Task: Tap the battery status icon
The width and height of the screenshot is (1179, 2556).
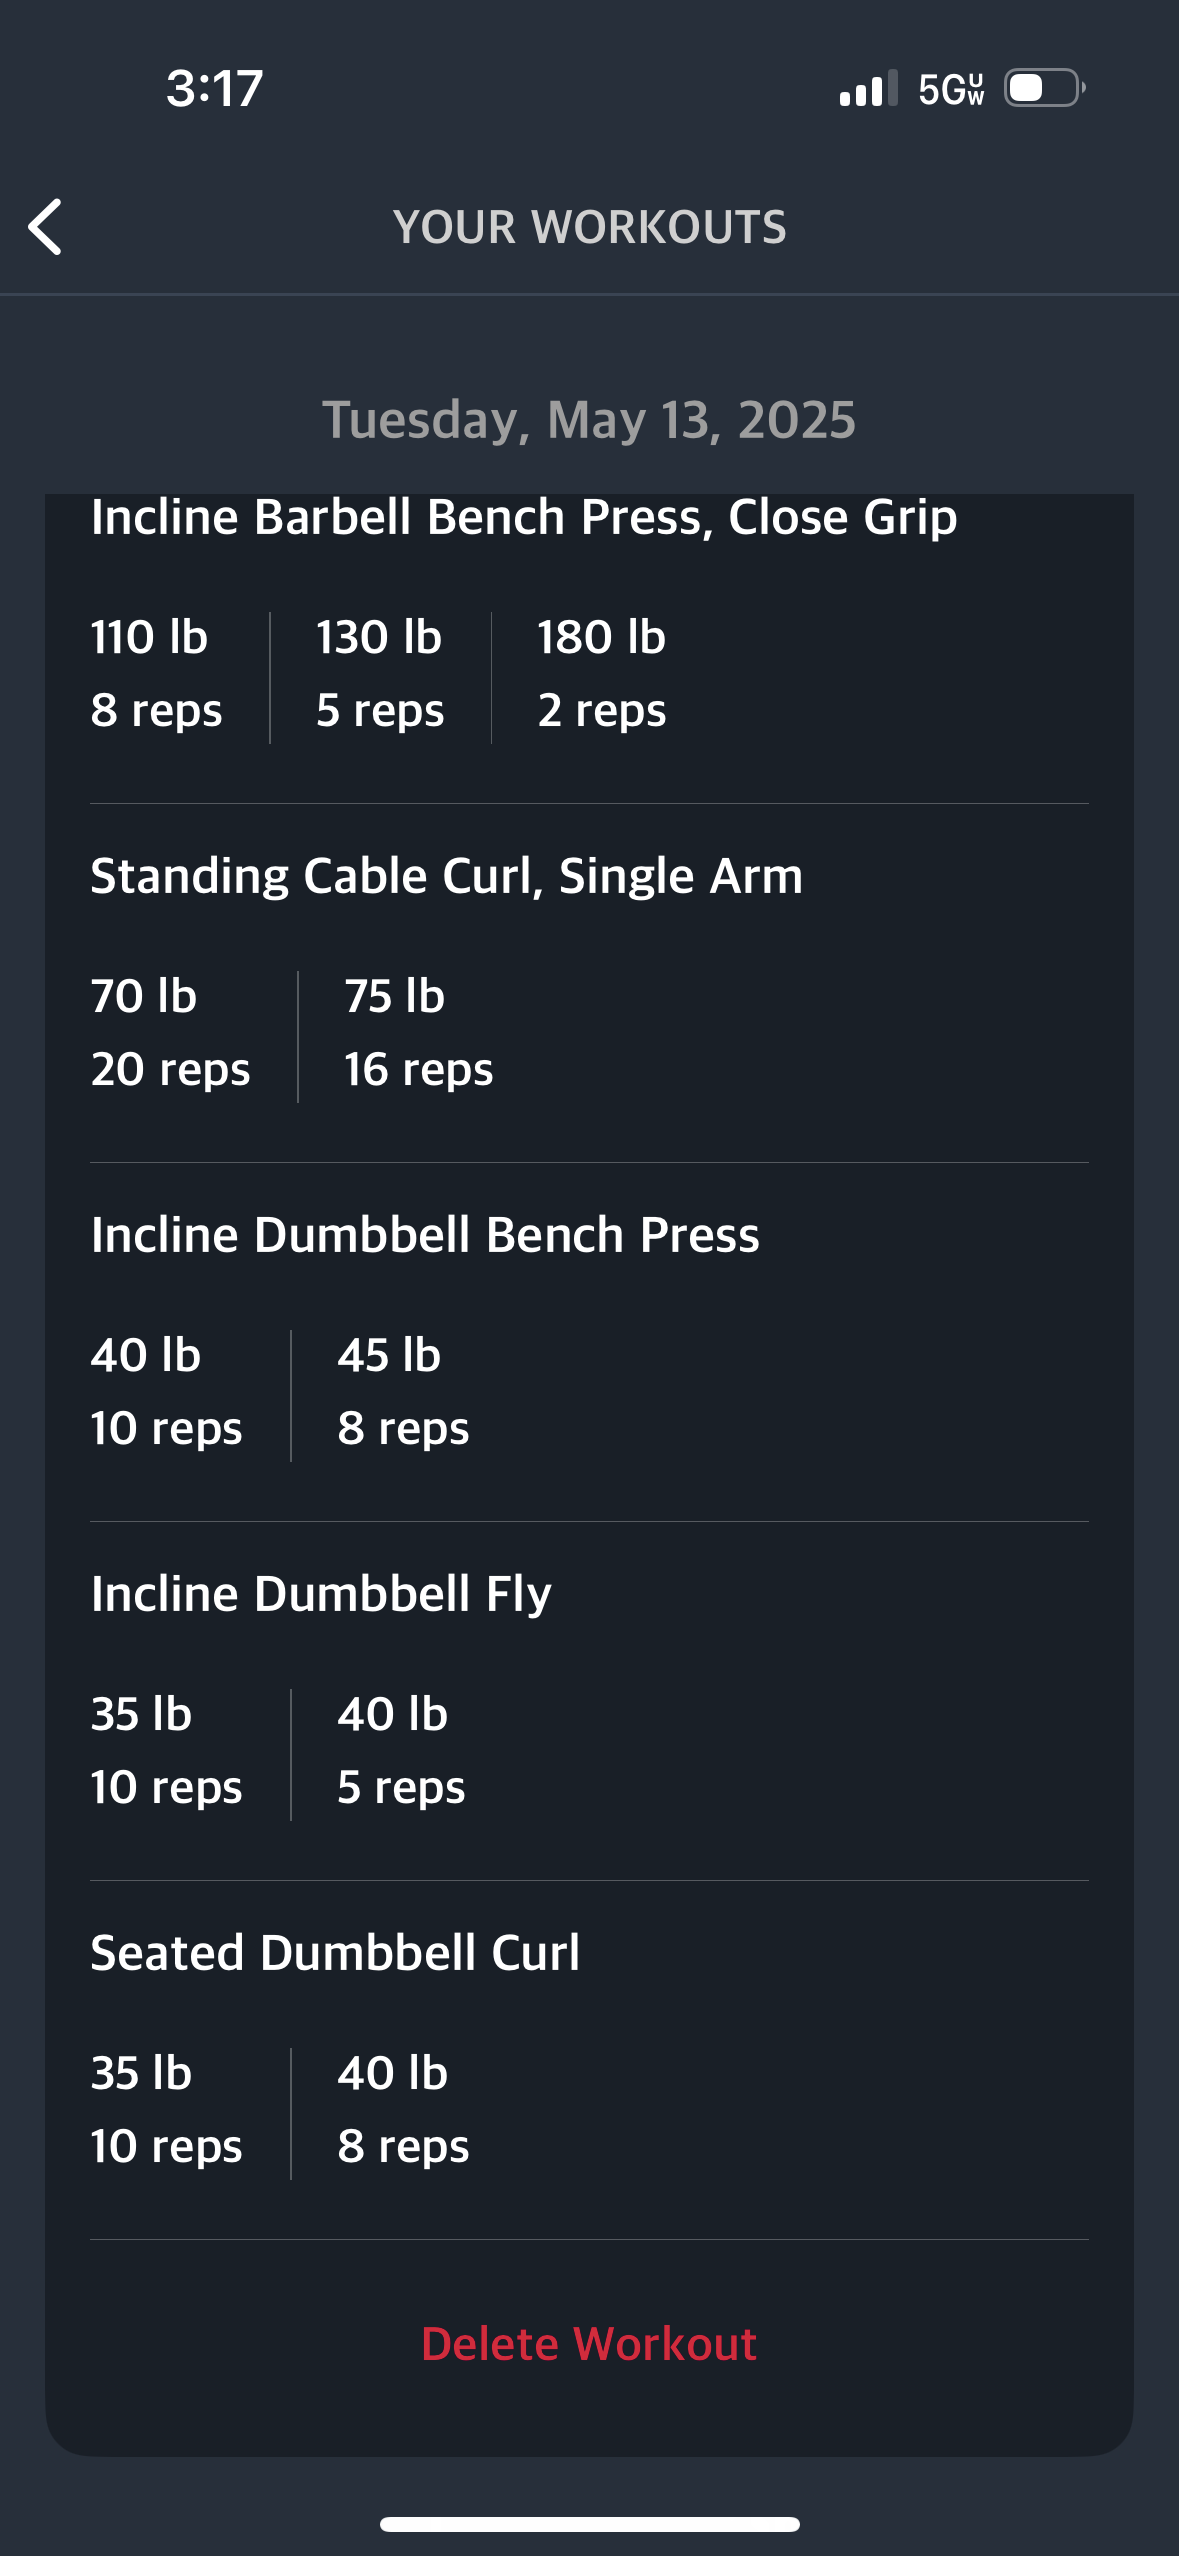Action: pos(1044,88)
